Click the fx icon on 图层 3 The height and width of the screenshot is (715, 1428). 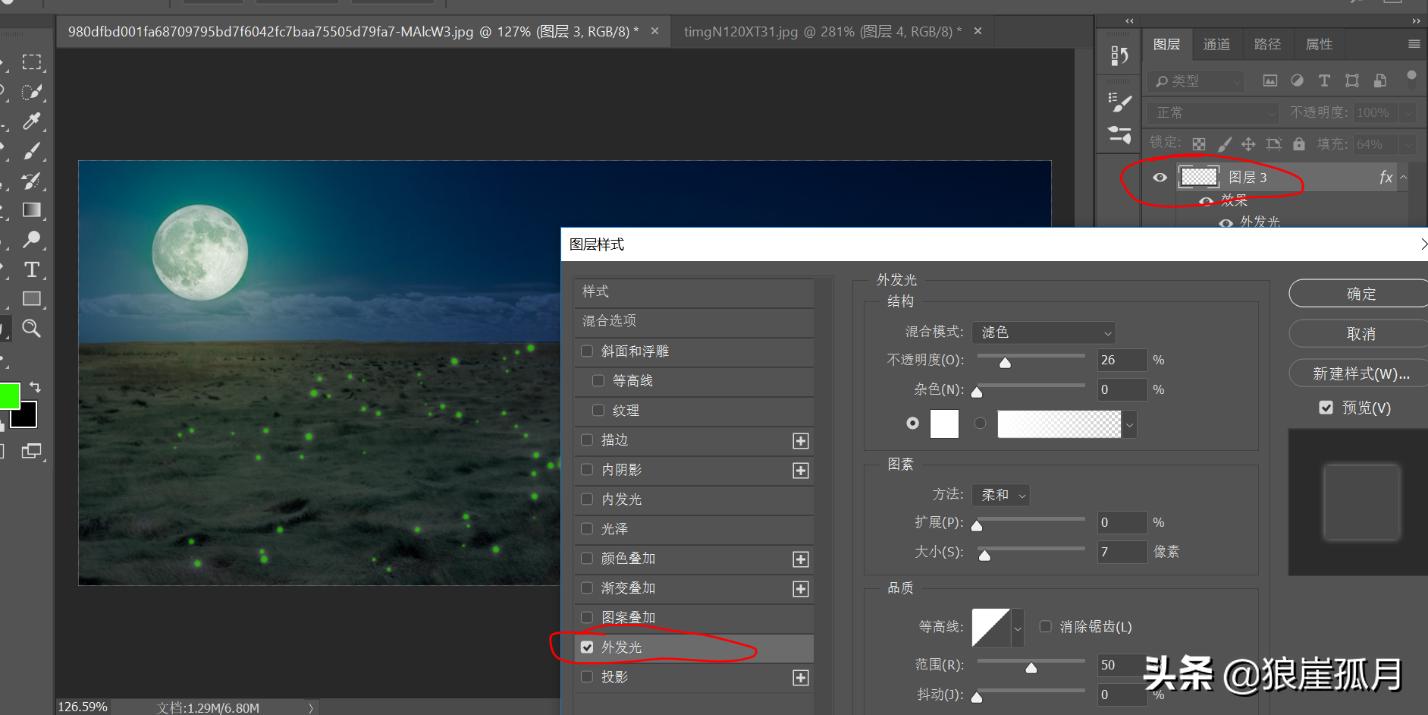click(1385, 177)
